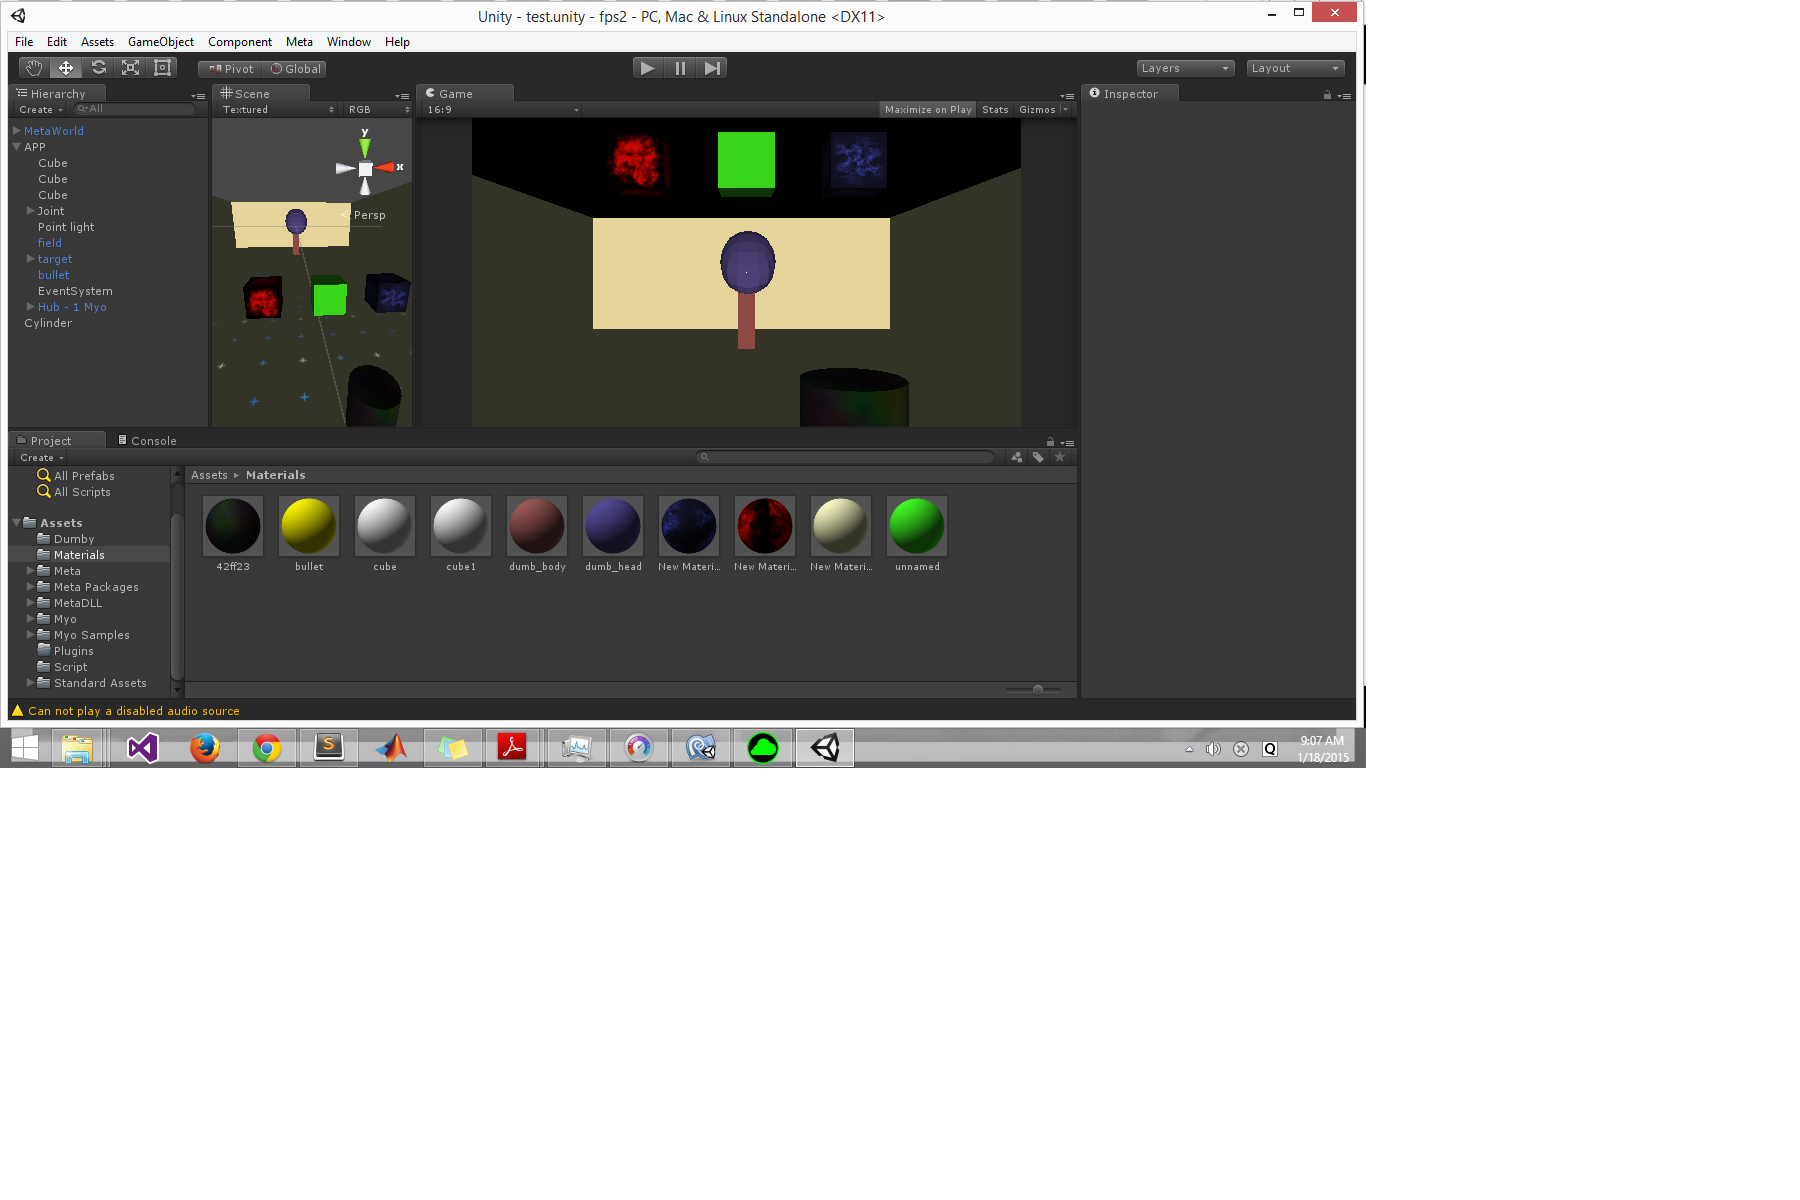Collapse the APP object

point(17,147)
